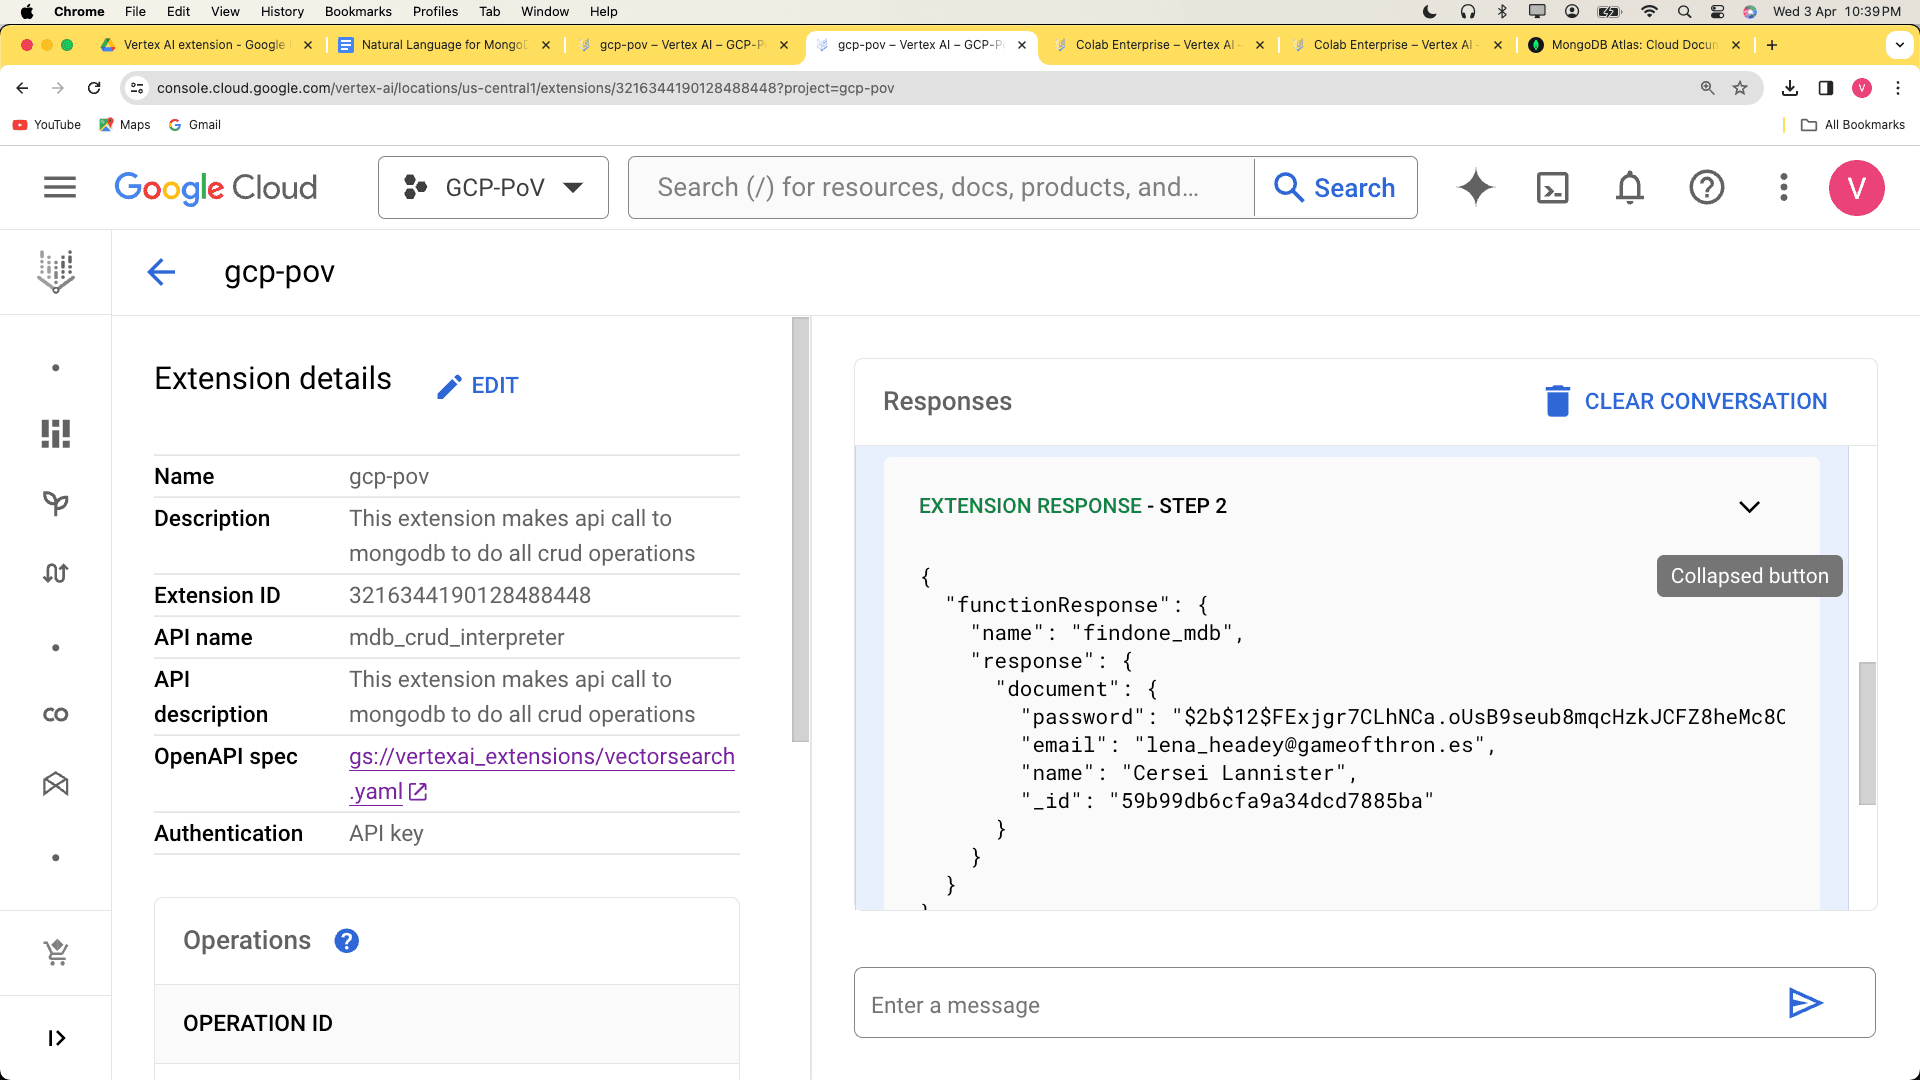Switch to first Colab Enterprise tab

1159,45
